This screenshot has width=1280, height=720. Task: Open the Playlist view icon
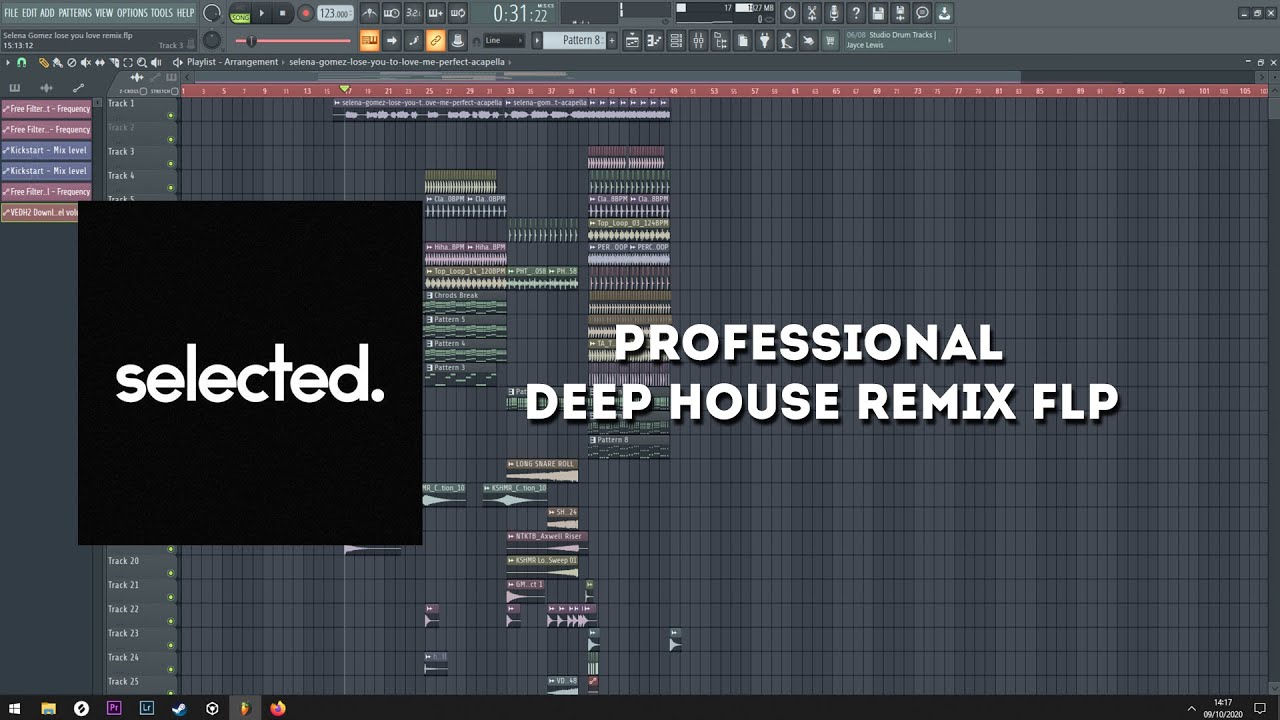click(632, 40)
